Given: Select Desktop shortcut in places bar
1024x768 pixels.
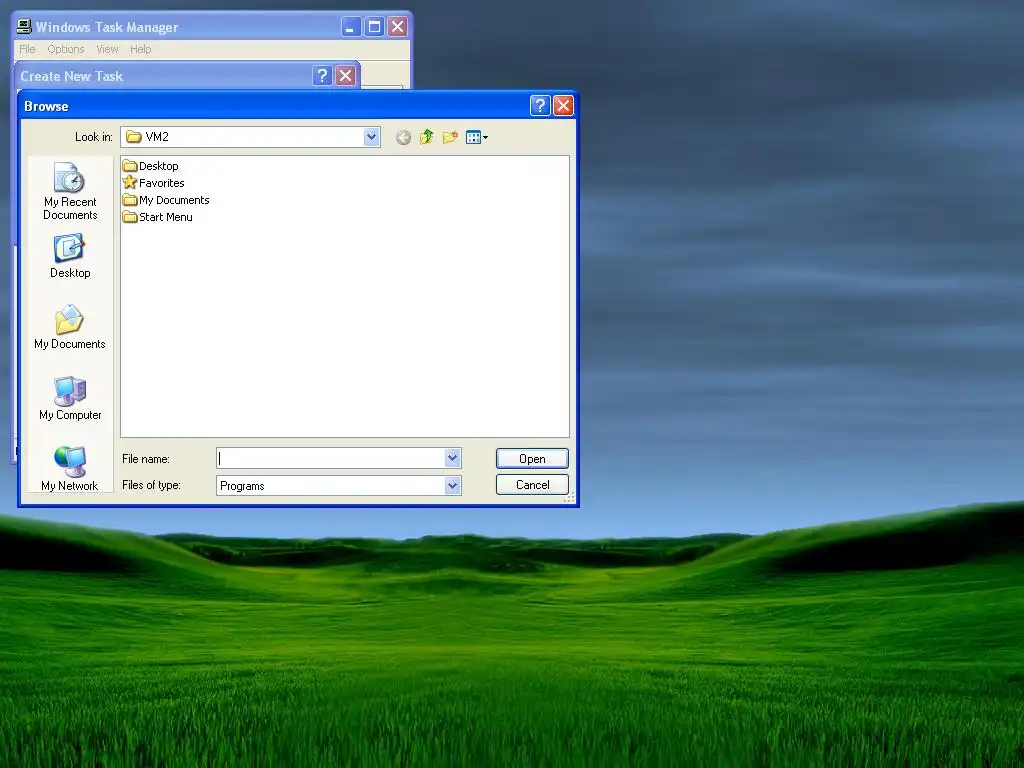Looking at the screenshot, I should point(70,257).
